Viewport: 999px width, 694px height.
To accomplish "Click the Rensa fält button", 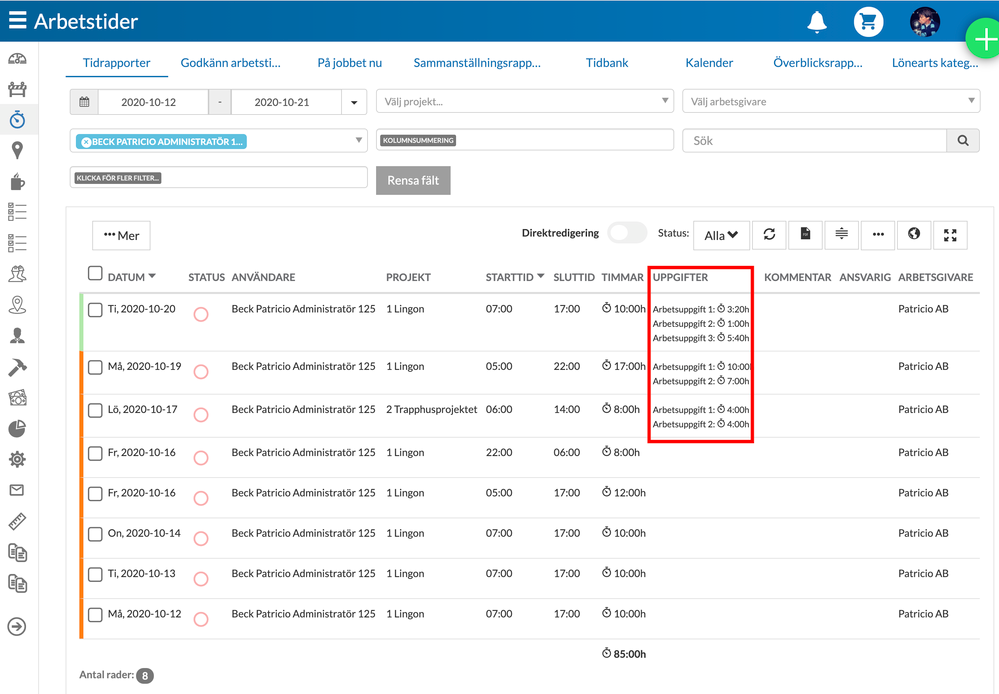I will point(413,180).
